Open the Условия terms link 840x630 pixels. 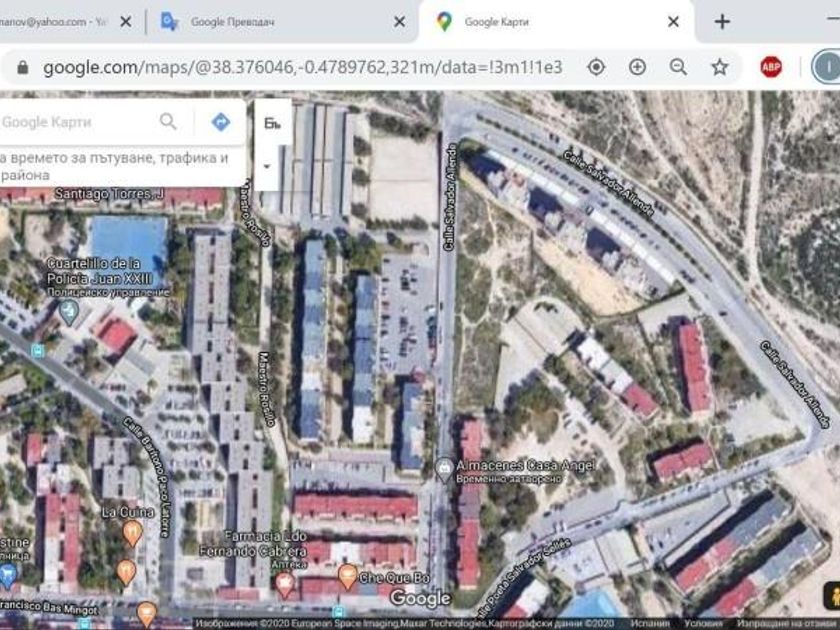703,624
